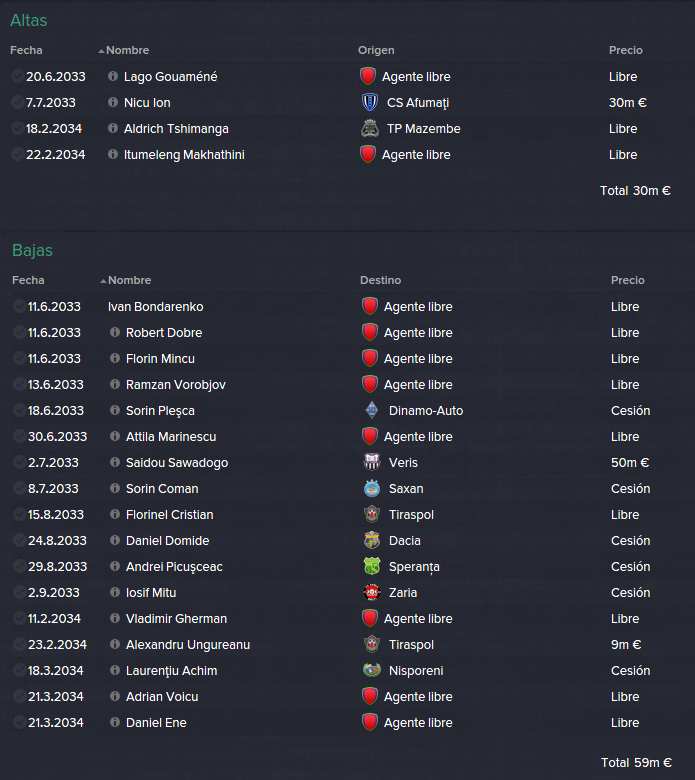Open info icon beside Saidou Sawadogo

(115, 462)
